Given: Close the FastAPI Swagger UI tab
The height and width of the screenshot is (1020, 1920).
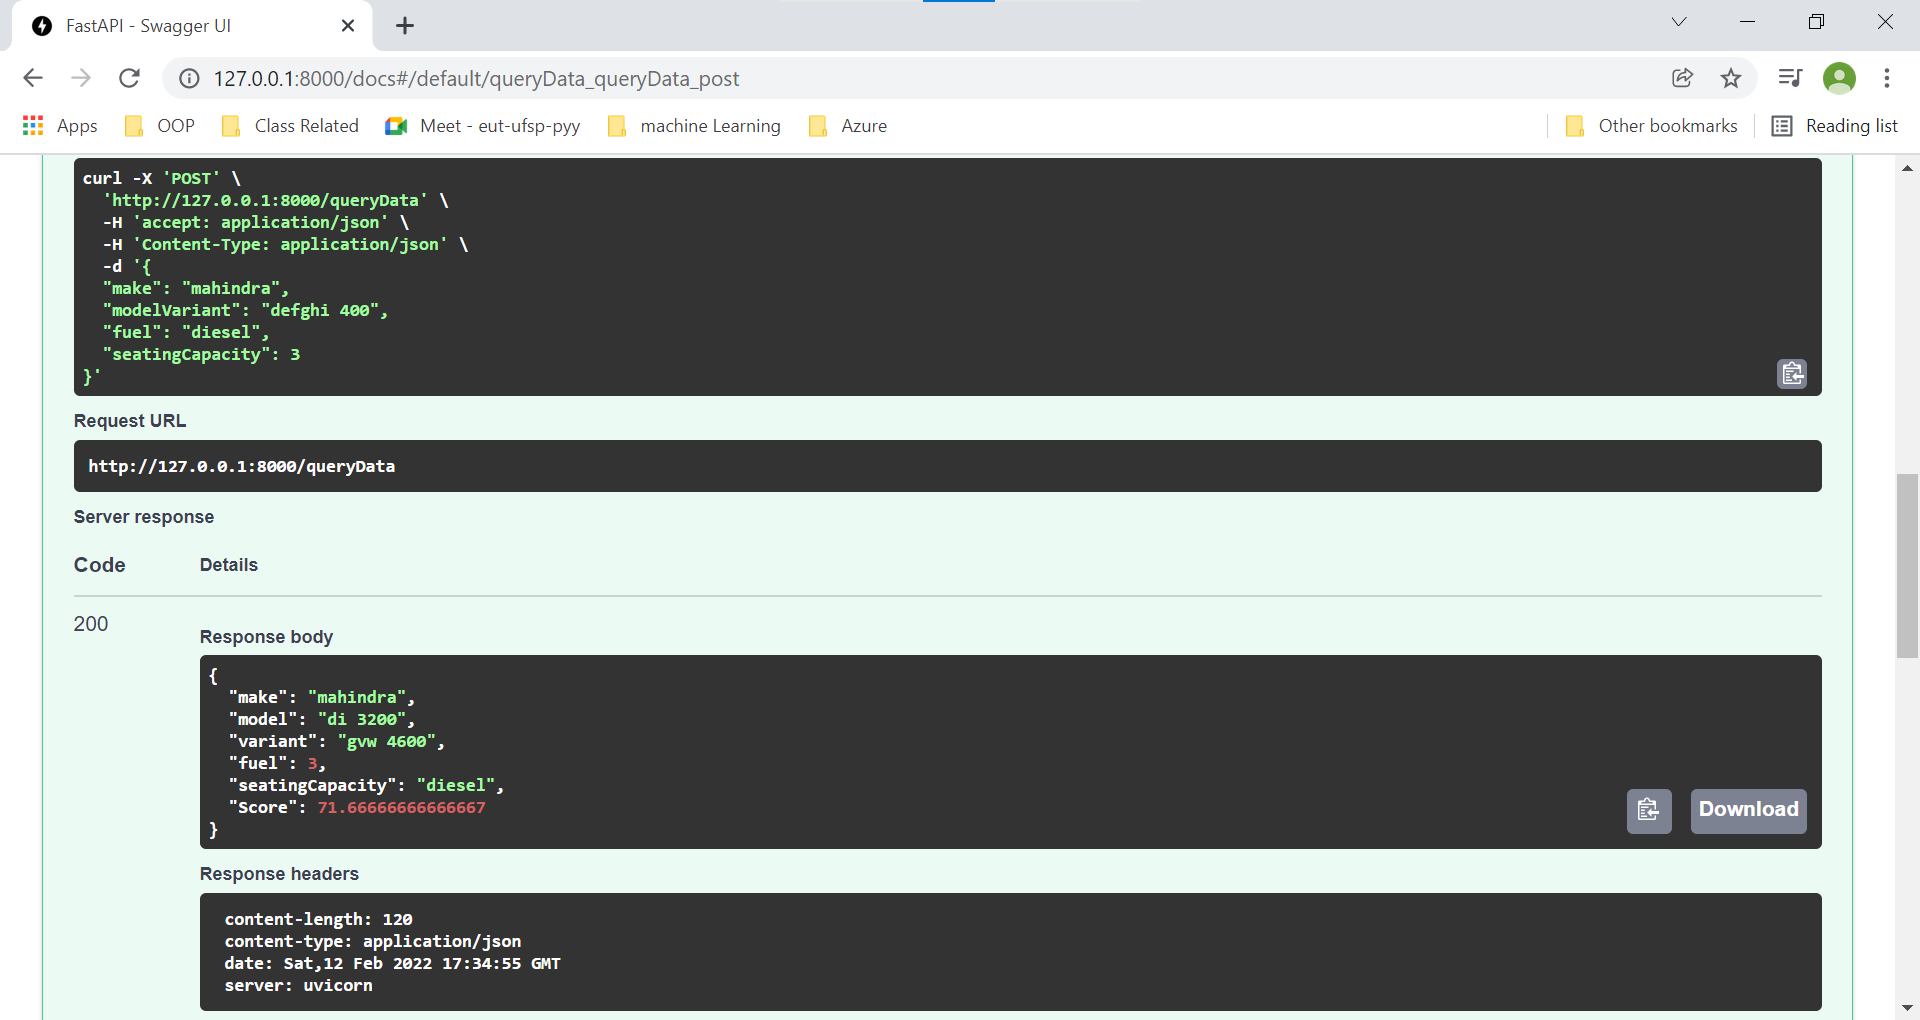Looking at the screenshot, I should 348,26.
